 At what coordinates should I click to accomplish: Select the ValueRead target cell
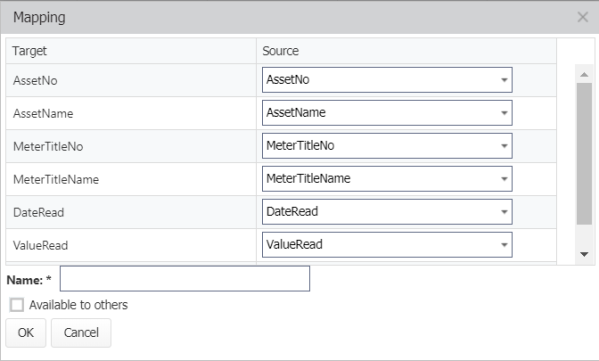(x=131, y=245)
